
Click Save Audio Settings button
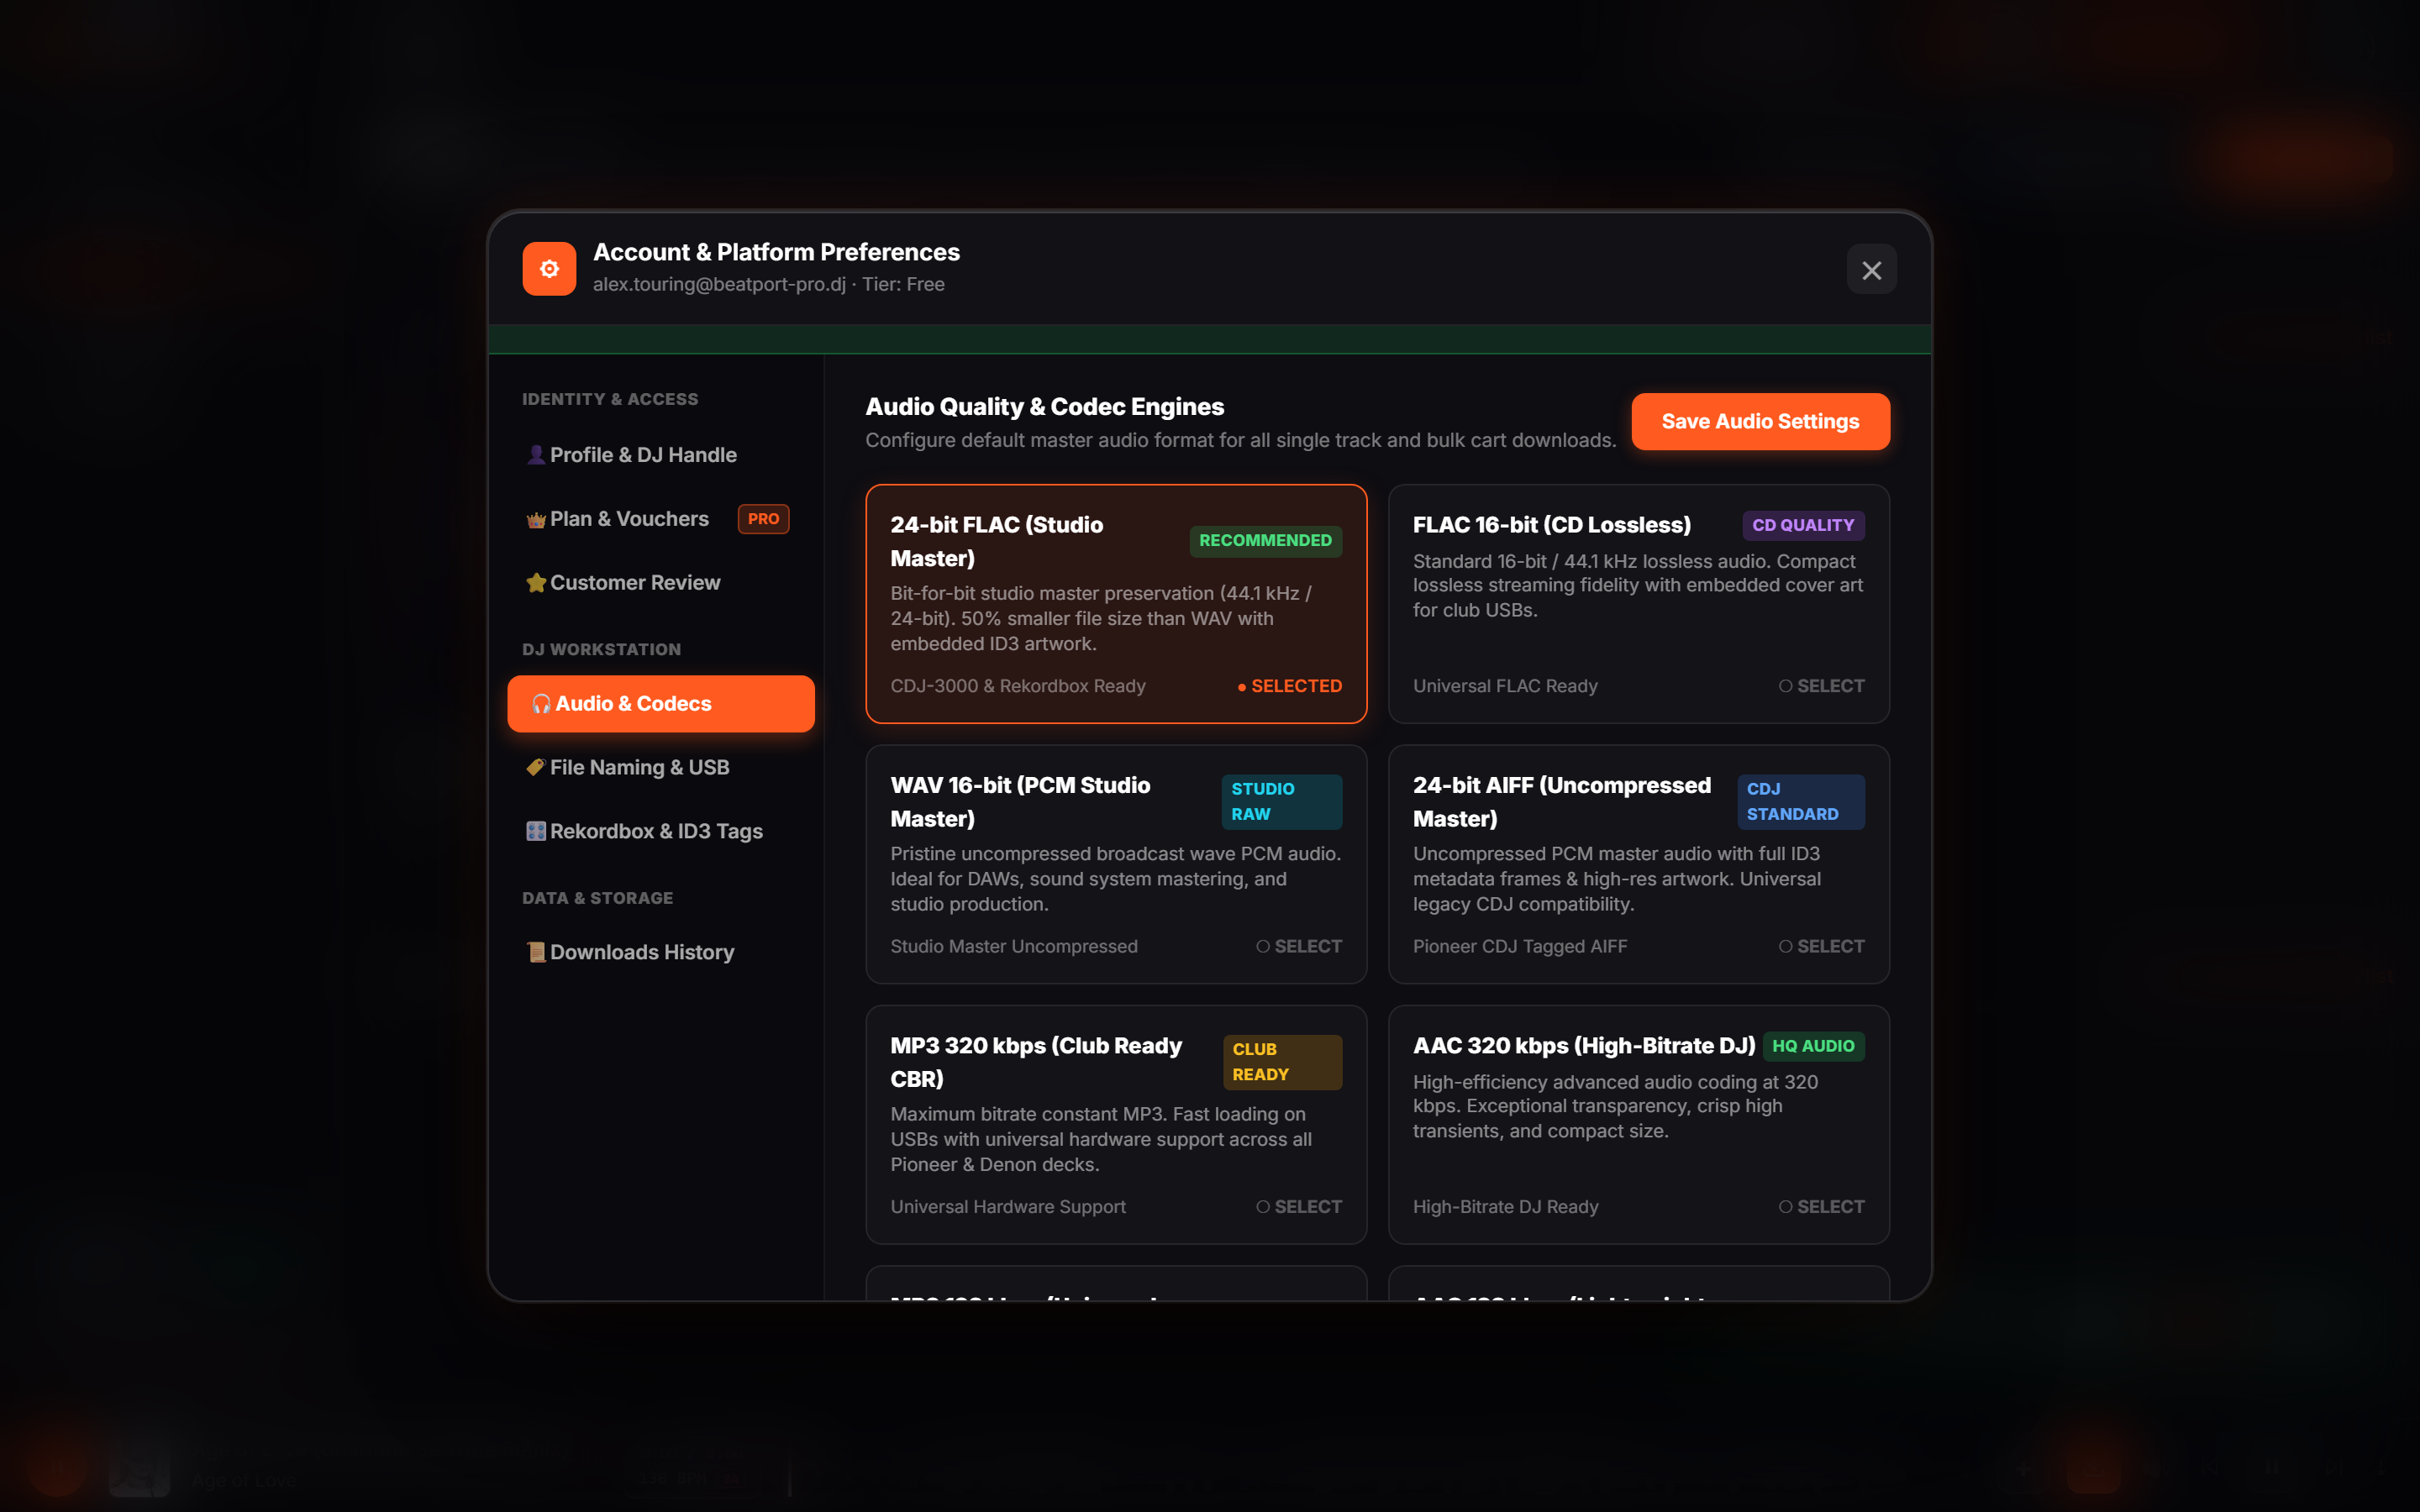click(x=1760, y=422)
